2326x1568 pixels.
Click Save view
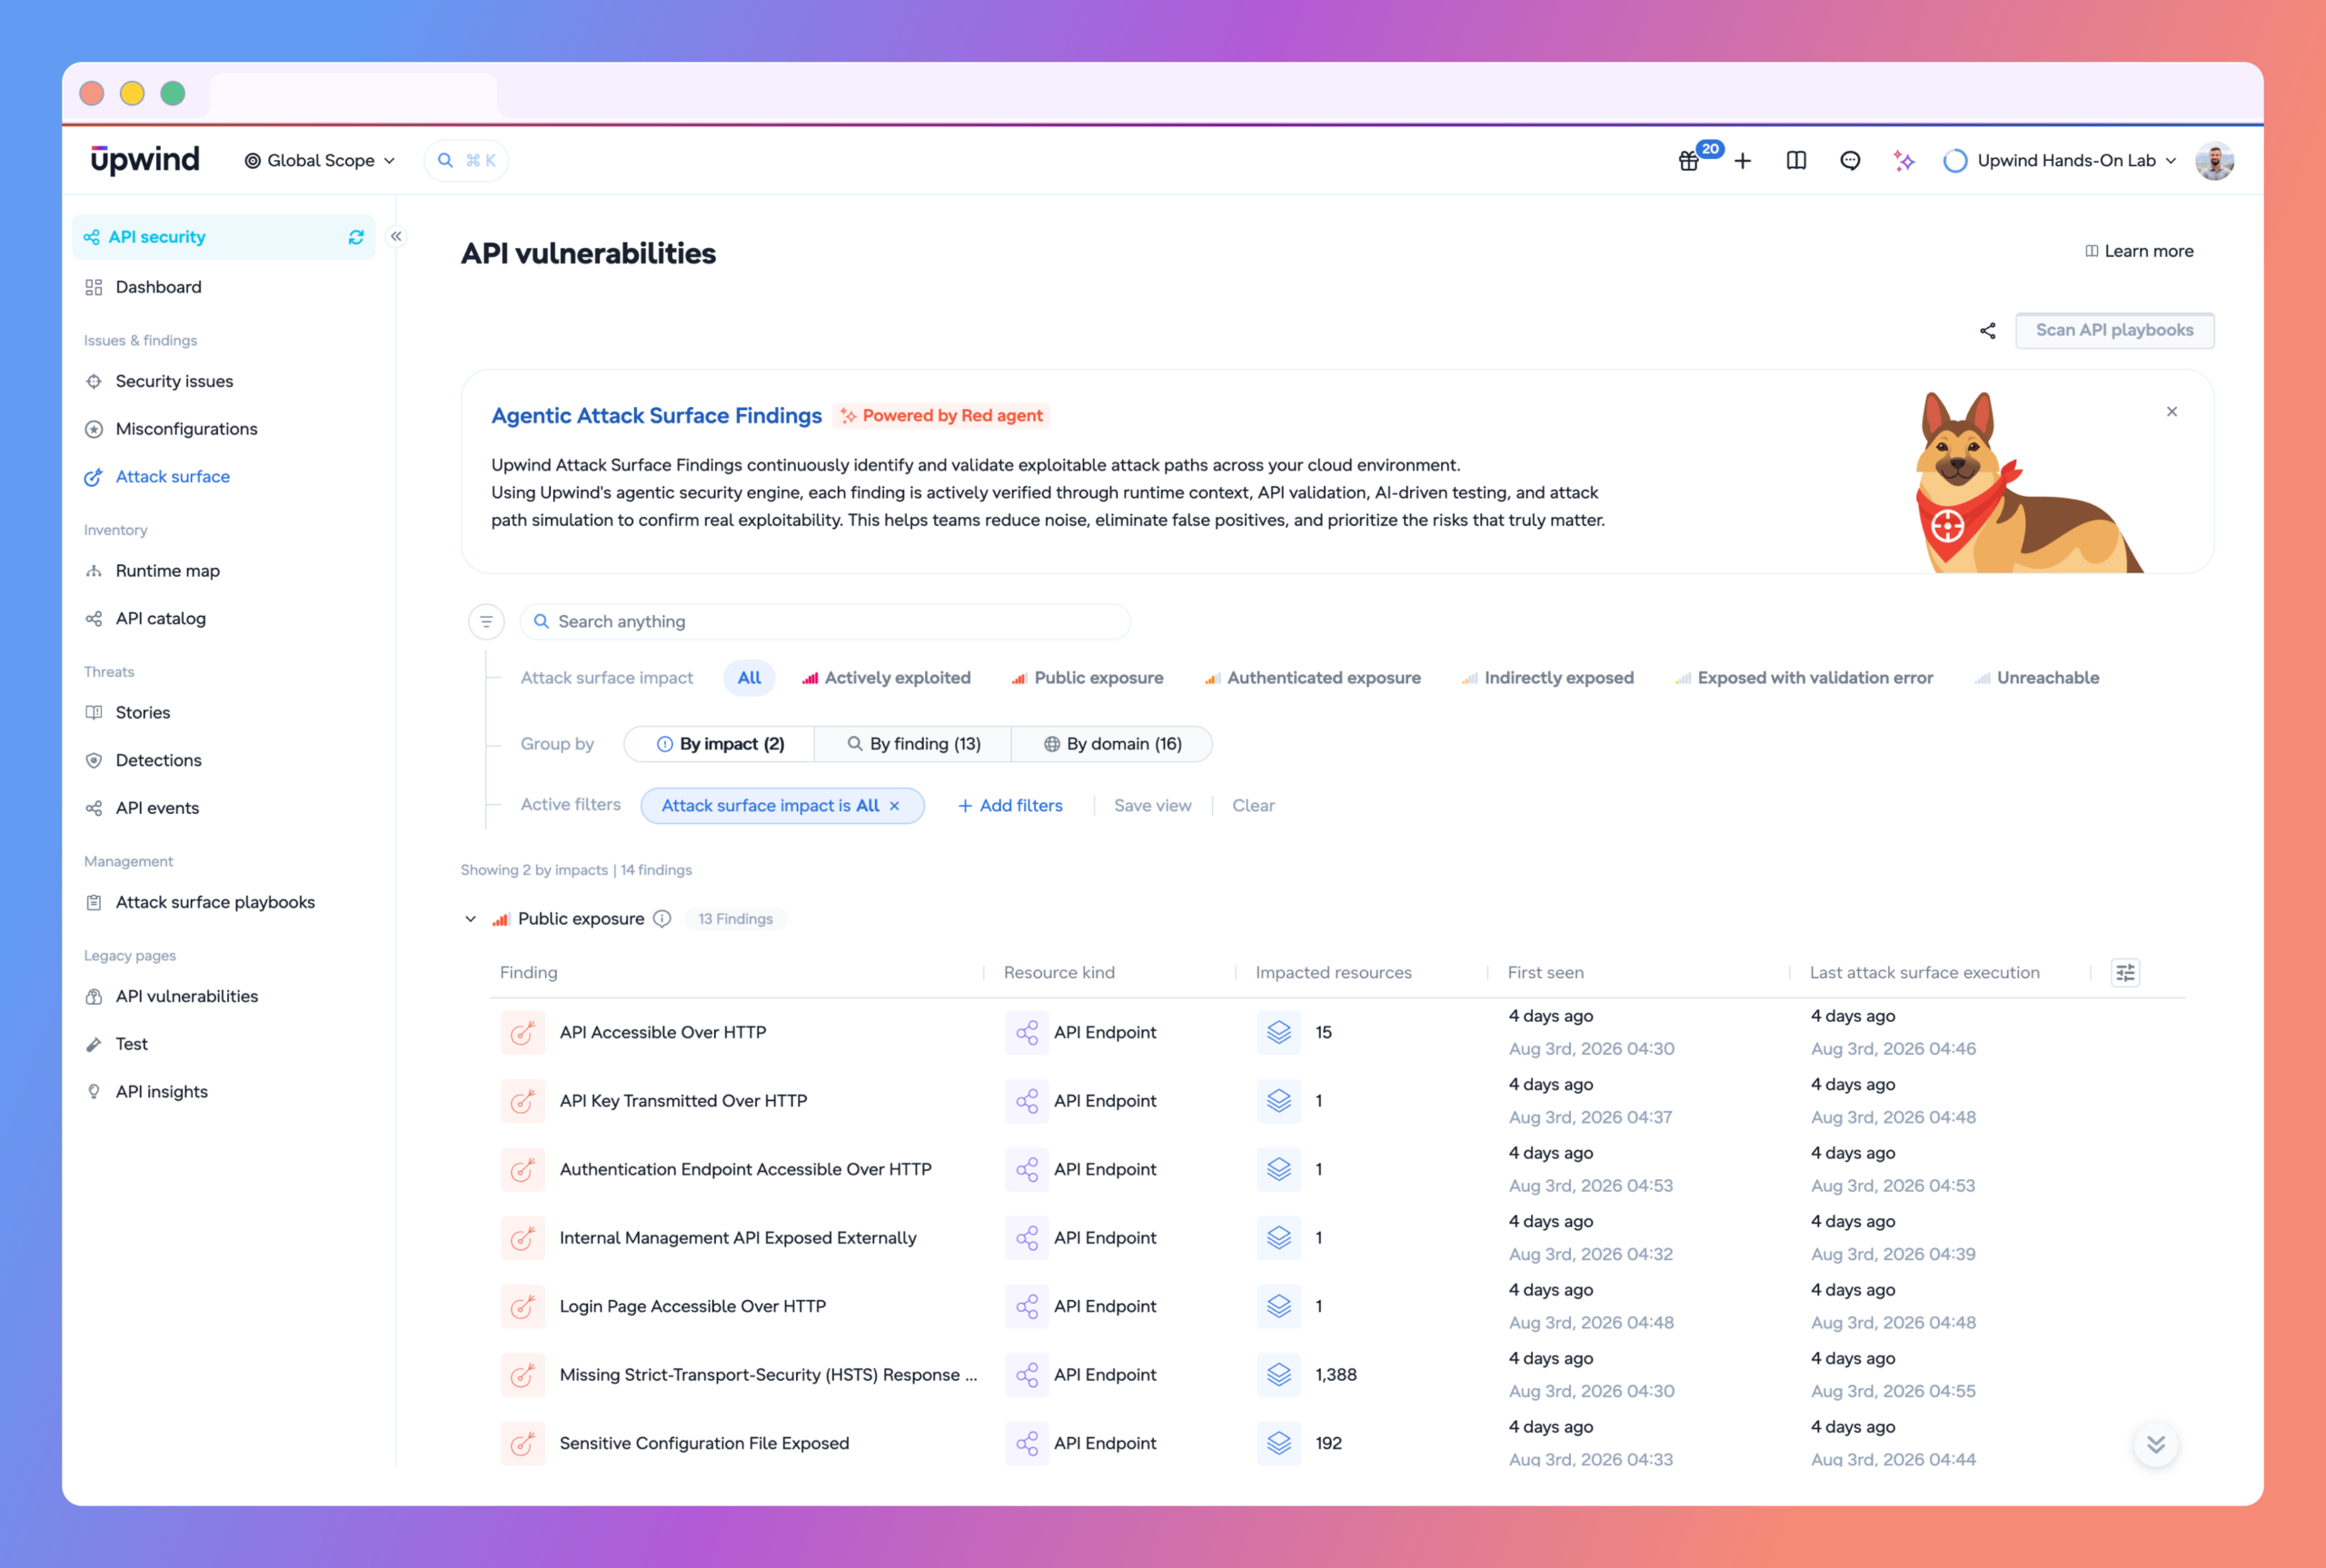pos(1152,806)
